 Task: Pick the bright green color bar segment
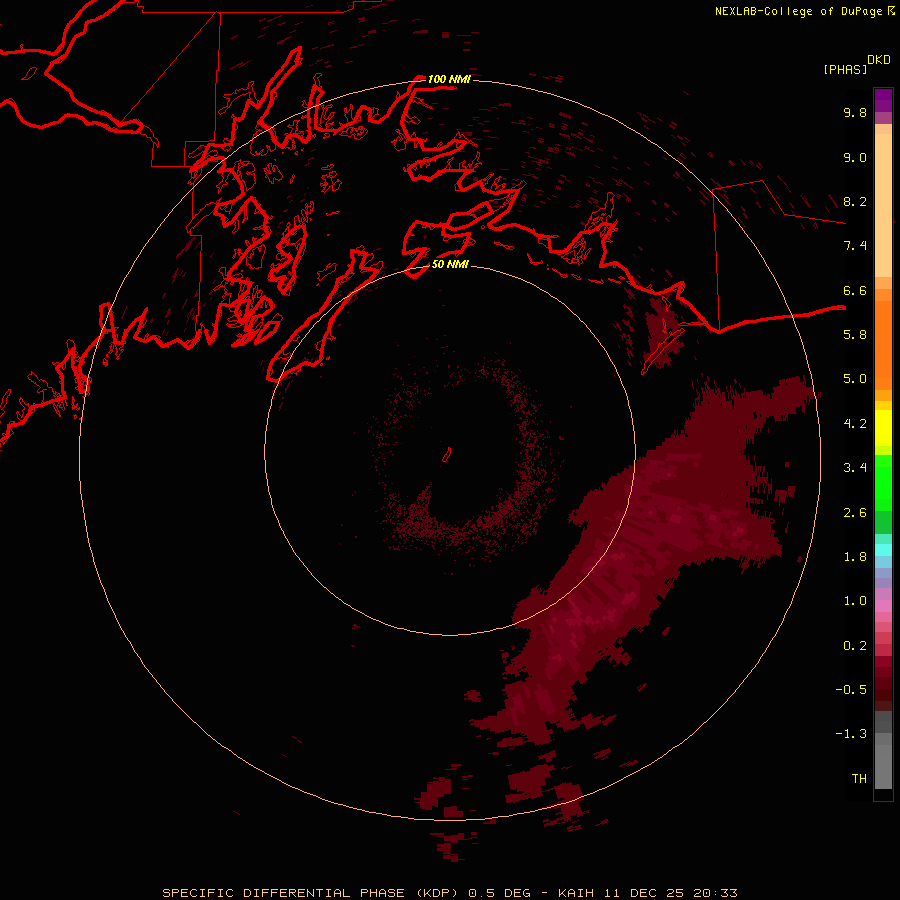point(883,483)
